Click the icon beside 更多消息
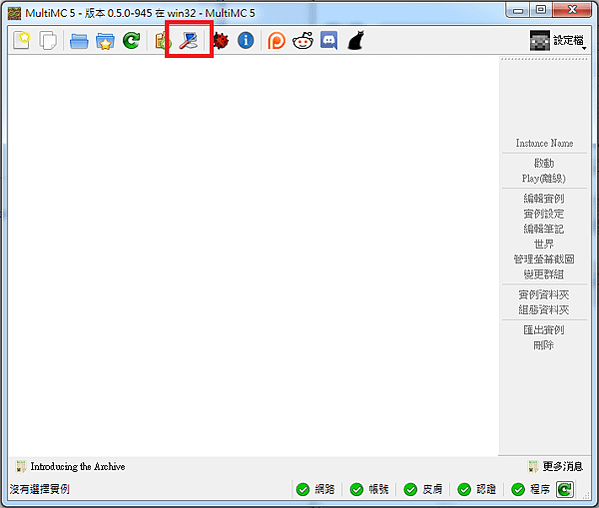Image resolution: width=599 pixels, height=508 pixels. 533,466
